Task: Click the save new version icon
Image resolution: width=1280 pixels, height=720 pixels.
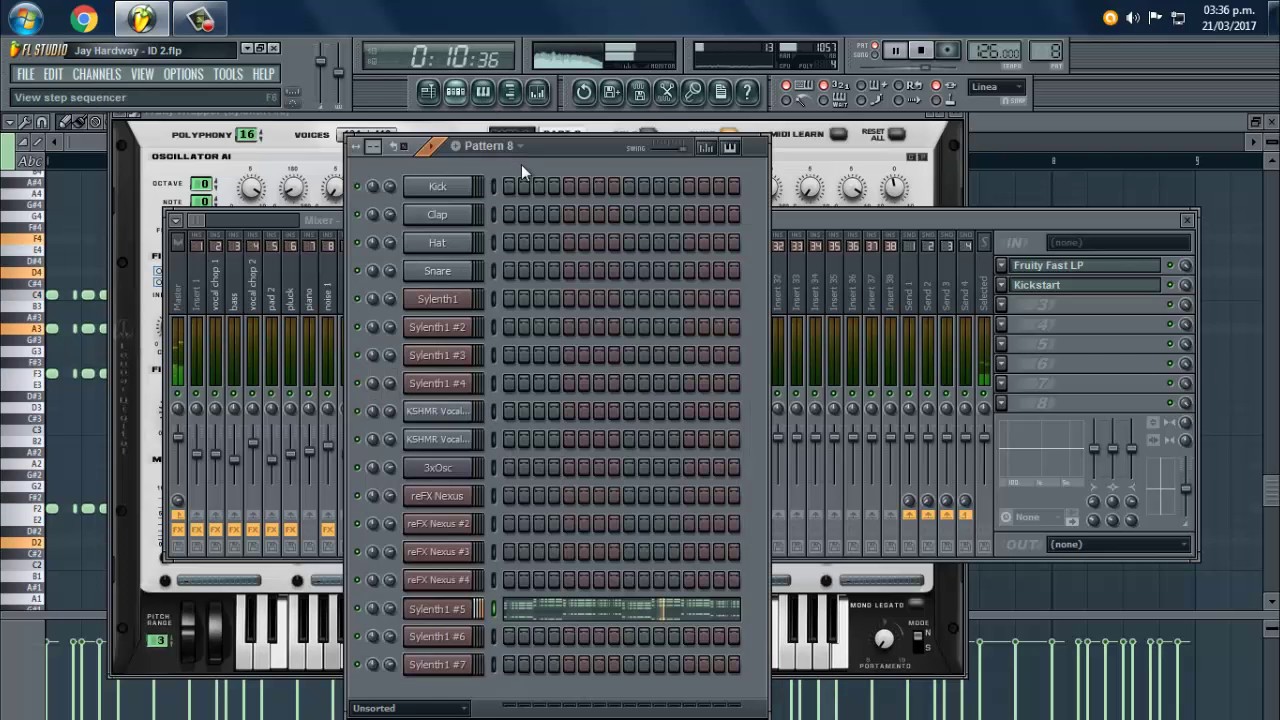Action: coord(611,92)
